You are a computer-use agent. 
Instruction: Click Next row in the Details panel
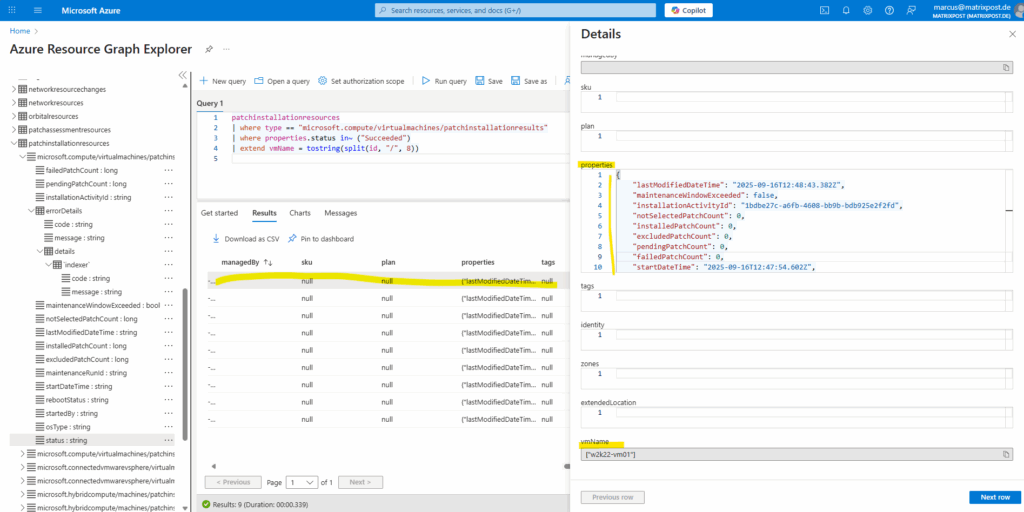point(995,498)
